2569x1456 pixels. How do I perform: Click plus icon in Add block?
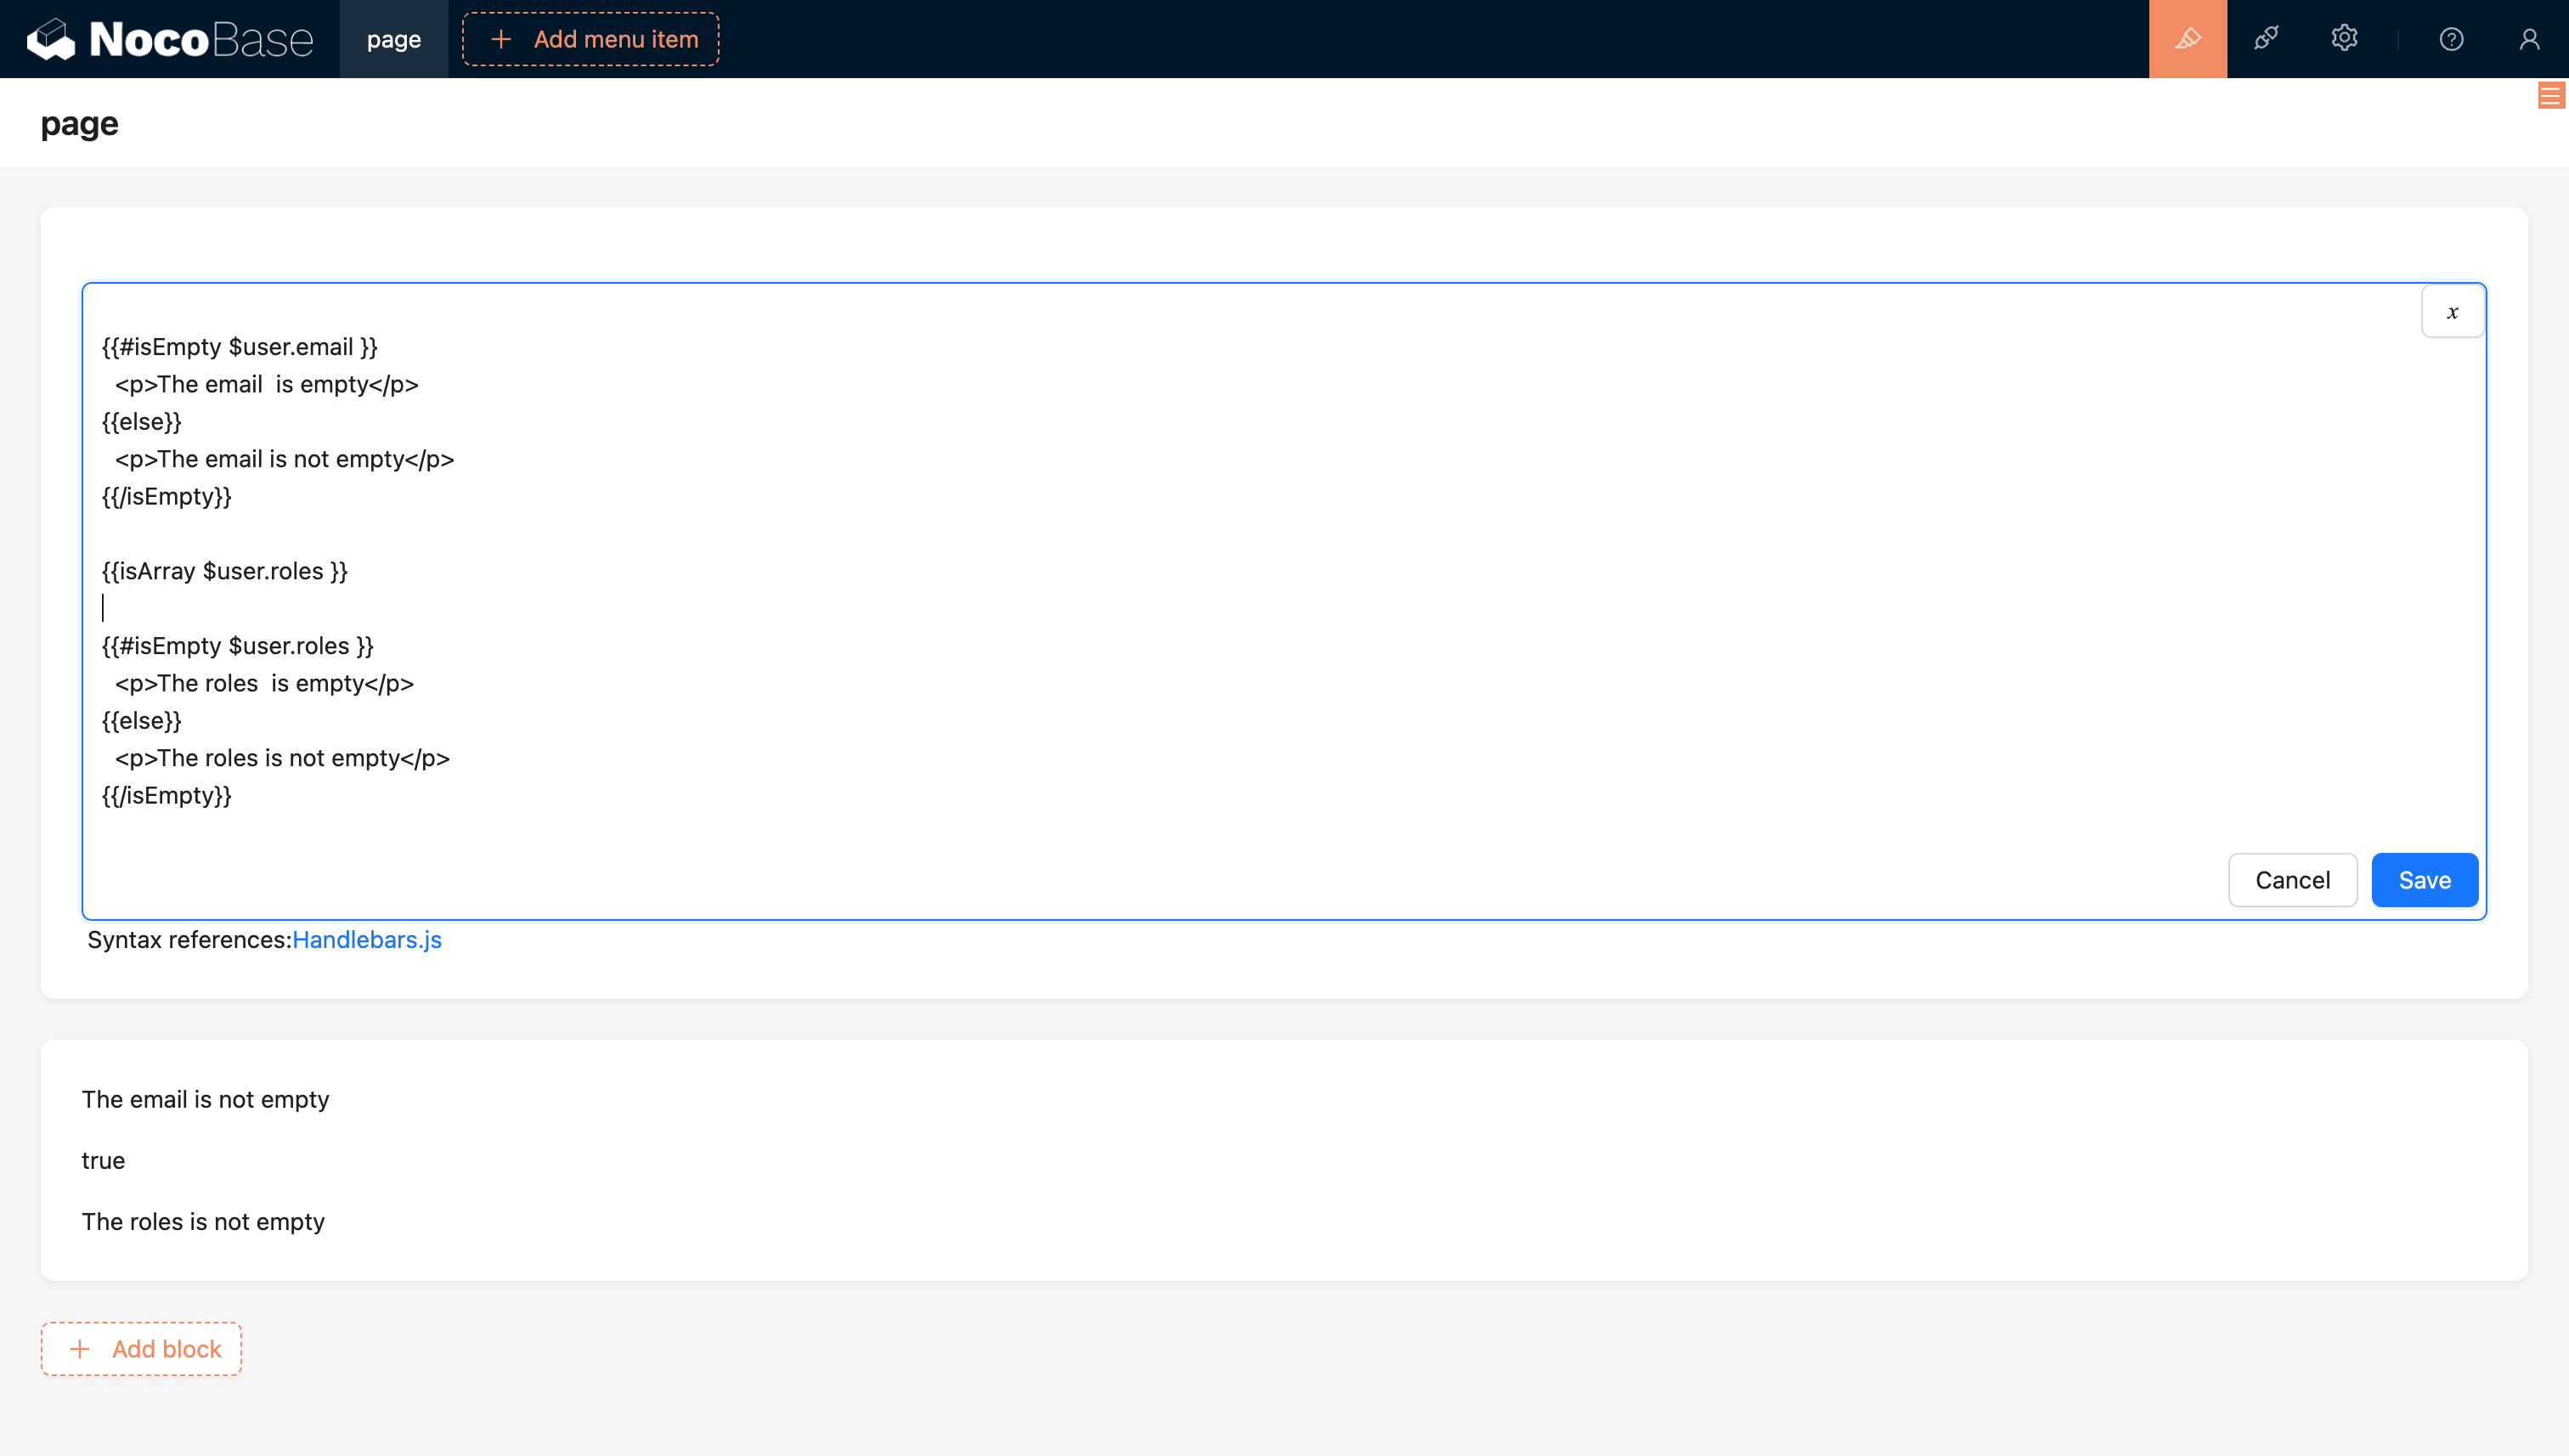pos(80,1349)
